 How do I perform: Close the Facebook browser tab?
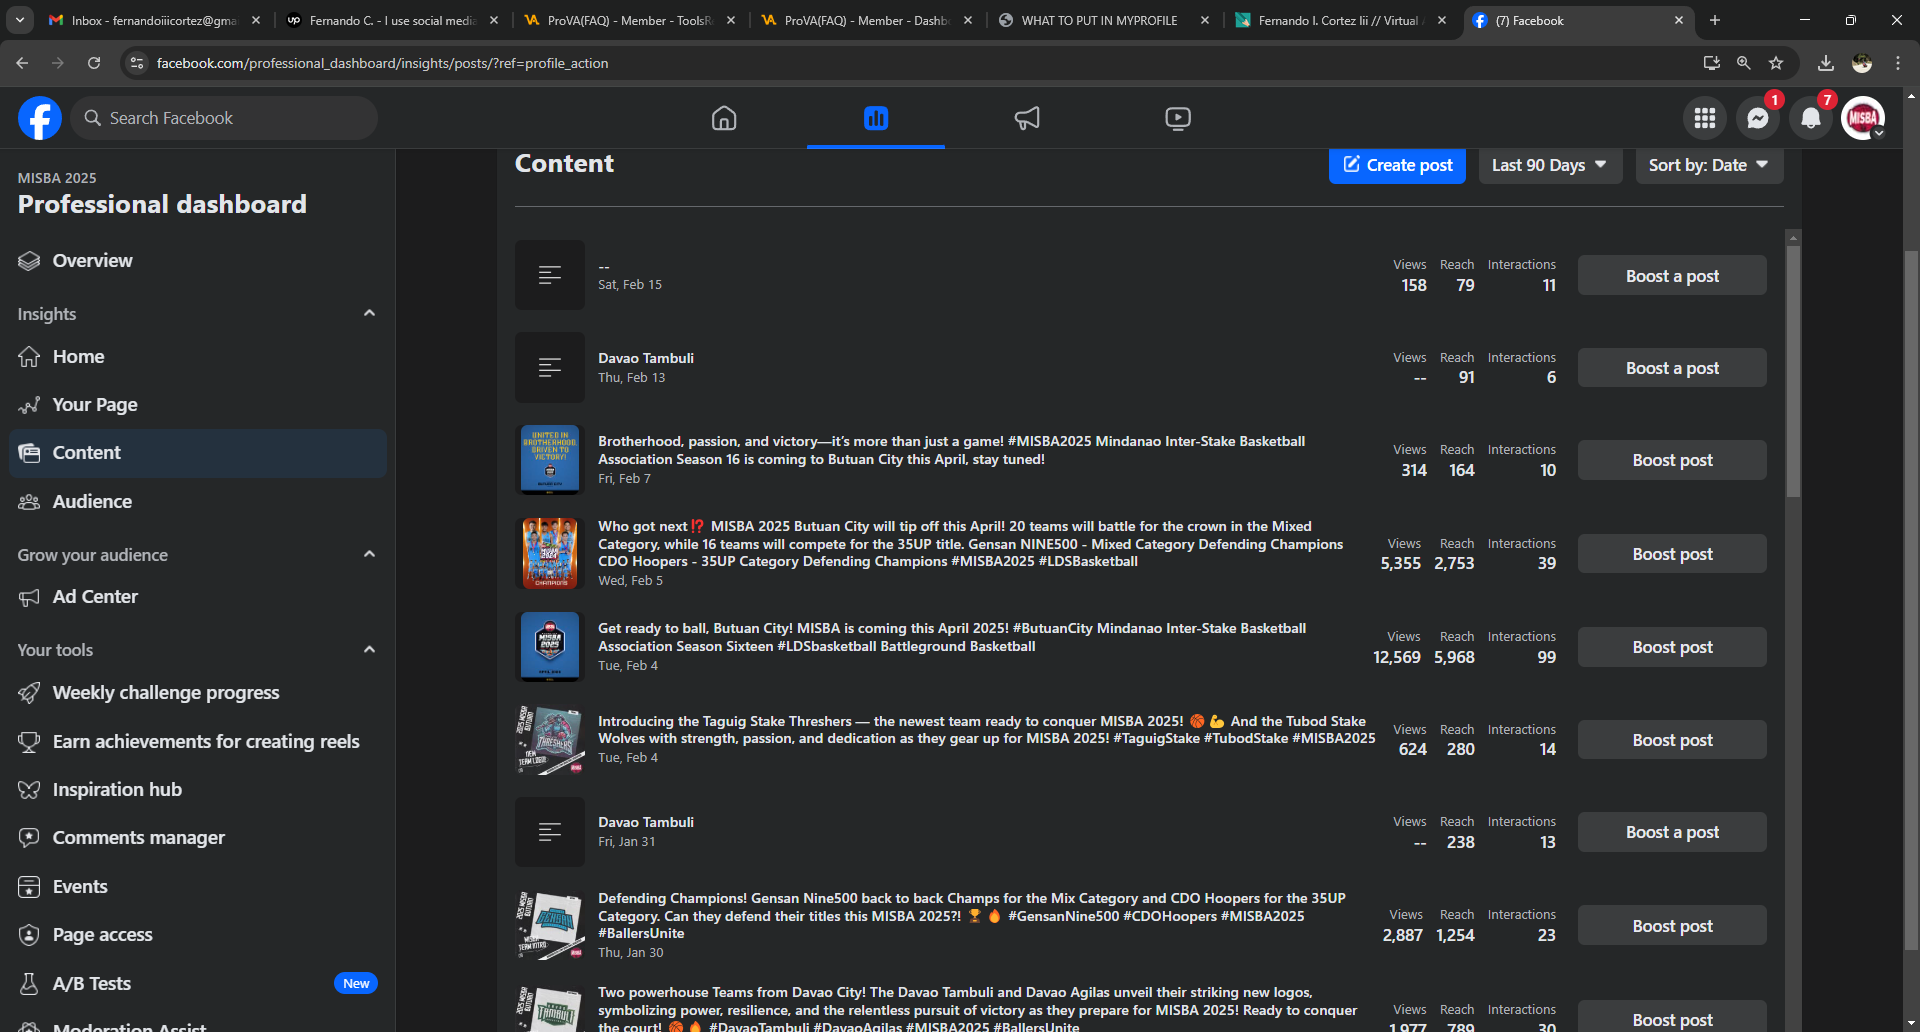pos(1679,20)
